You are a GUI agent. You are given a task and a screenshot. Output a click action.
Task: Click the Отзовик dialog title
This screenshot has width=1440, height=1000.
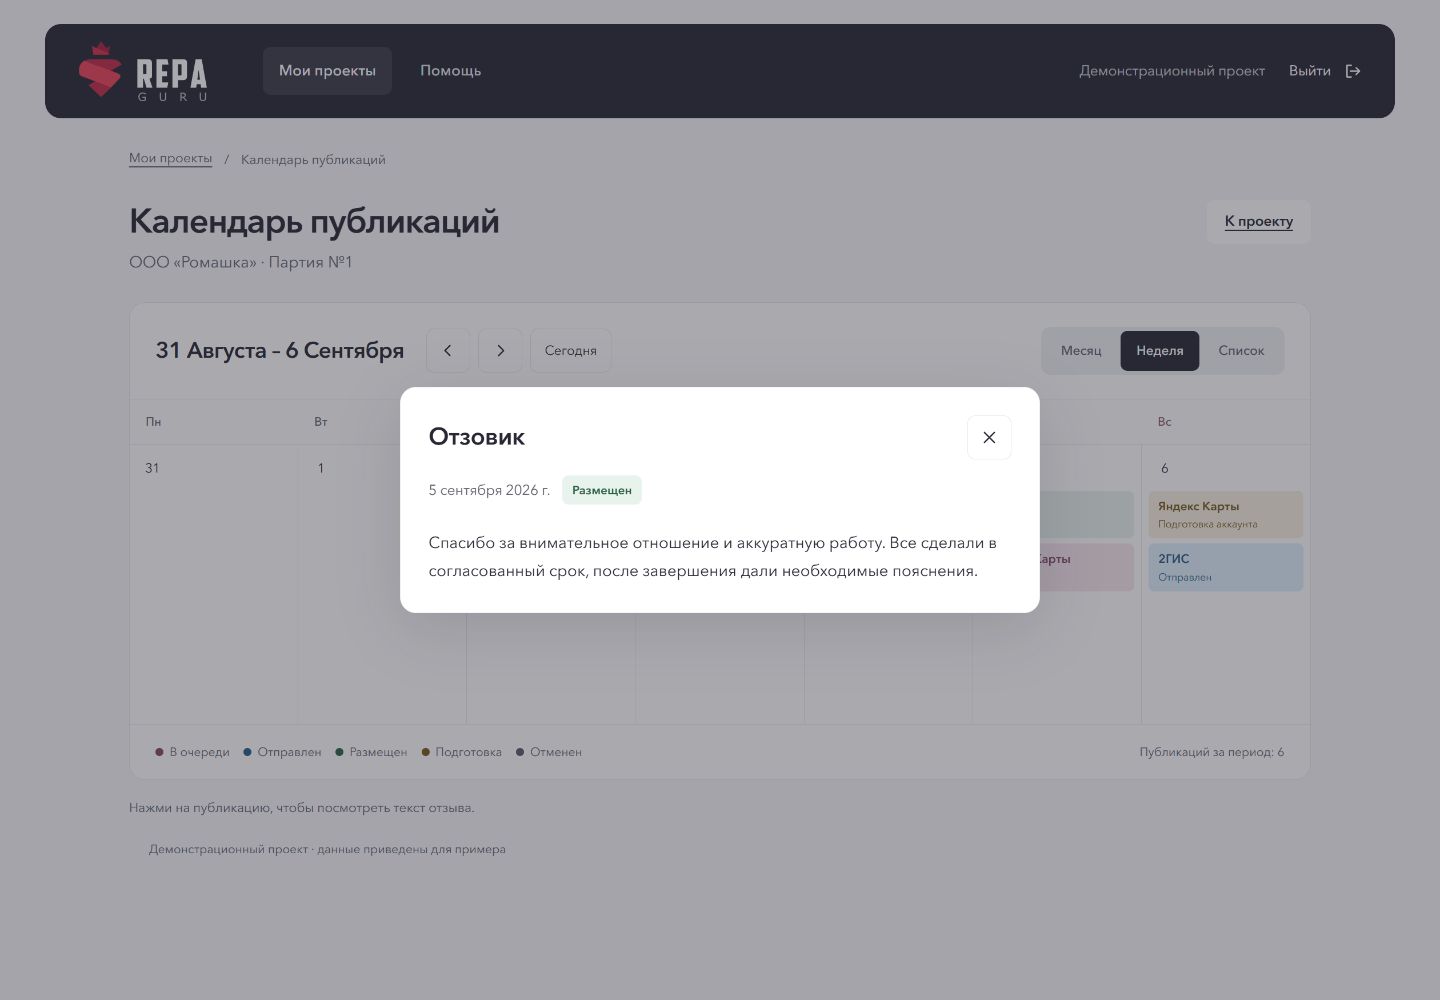pyautogui.click(x=476, y=436)
